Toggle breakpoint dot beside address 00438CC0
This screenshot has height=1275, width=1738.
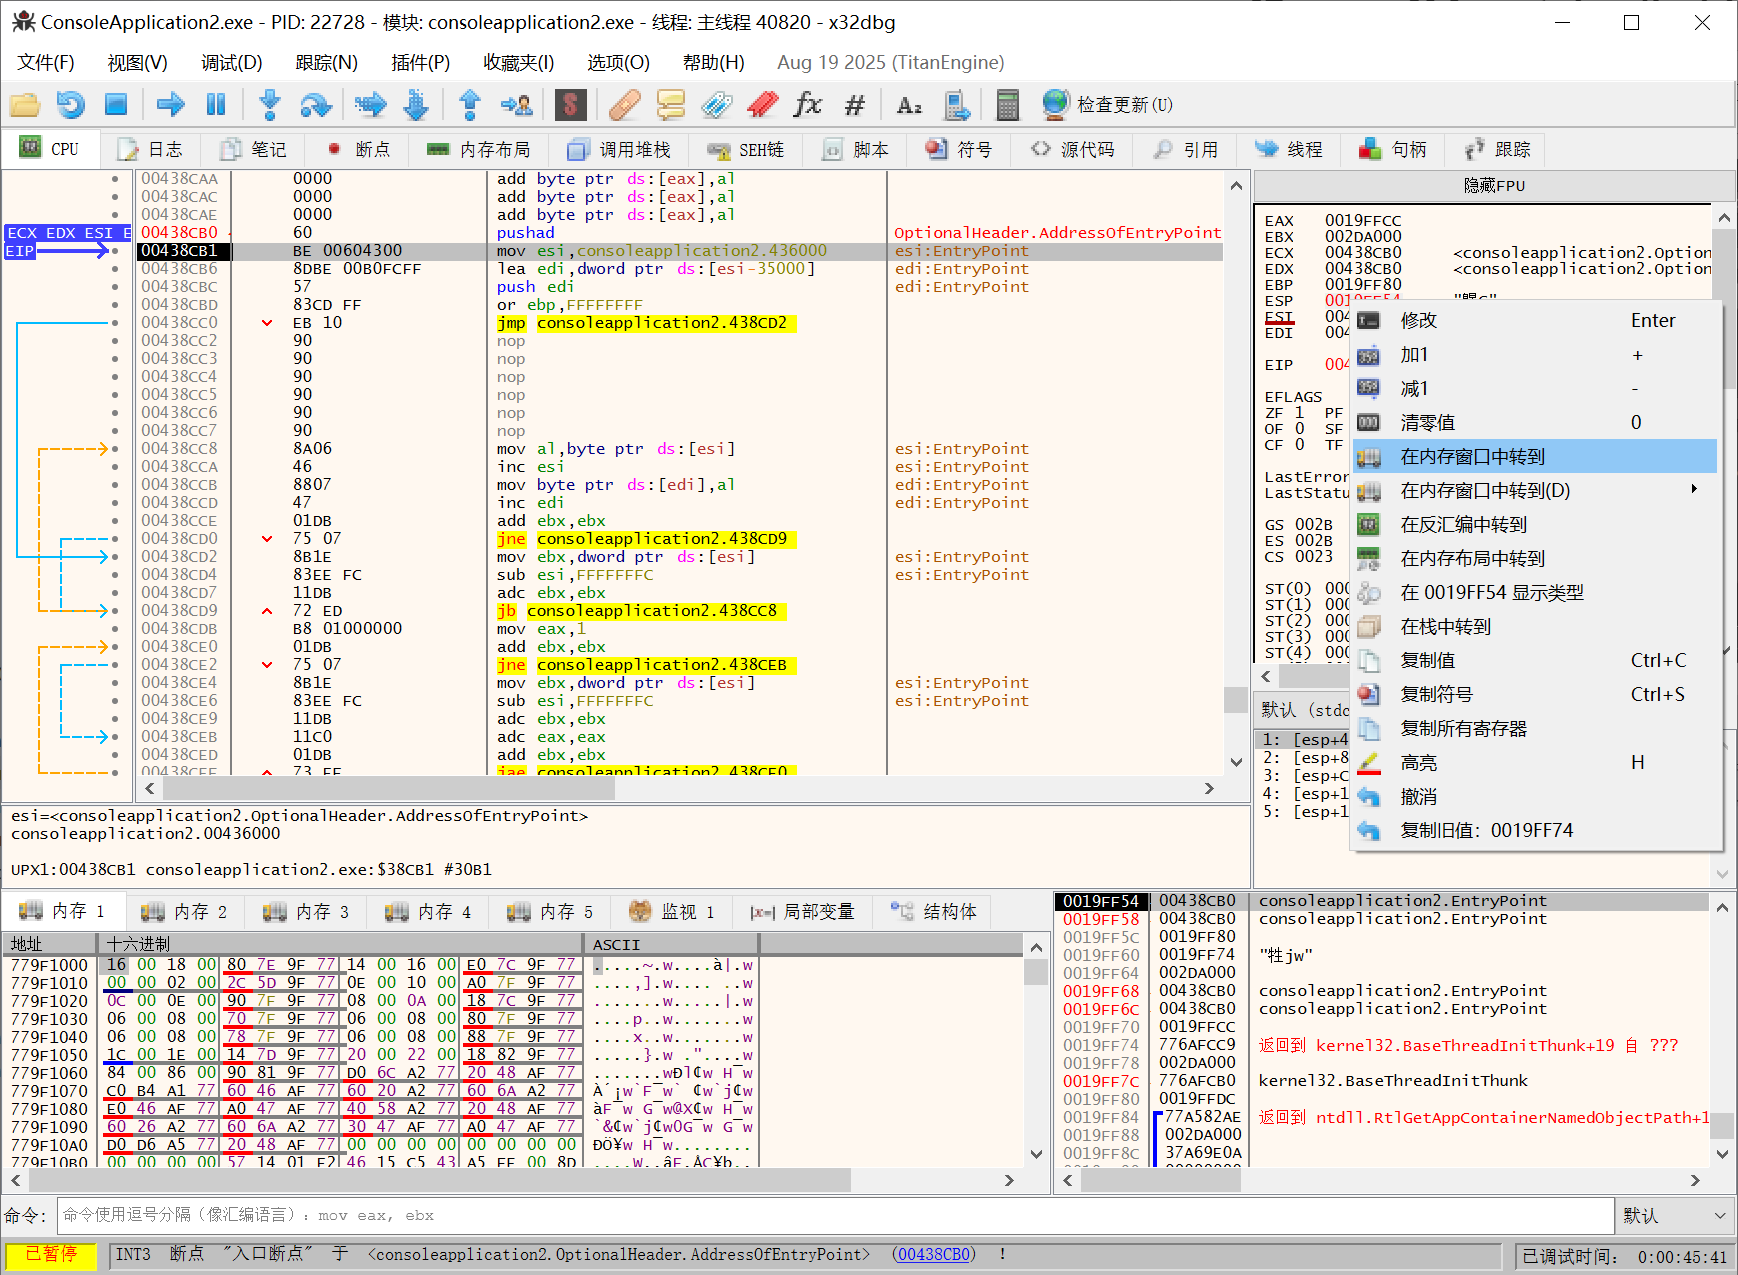[x=115, y=323]
